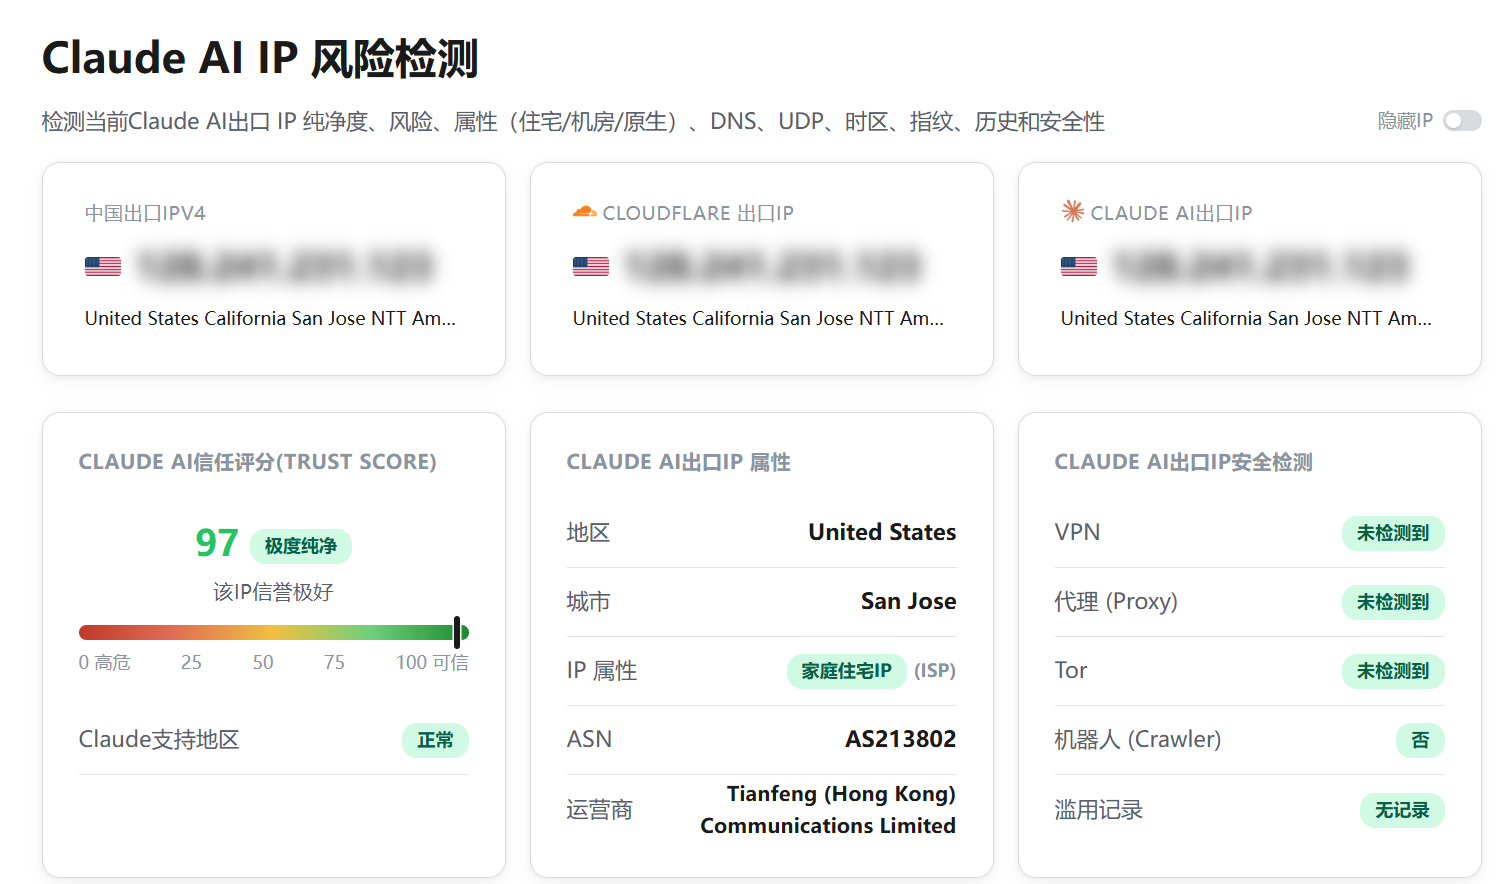Click the San Jose city value
Image resolution: width=1500 pixels, height=884 pixels.
908,601
